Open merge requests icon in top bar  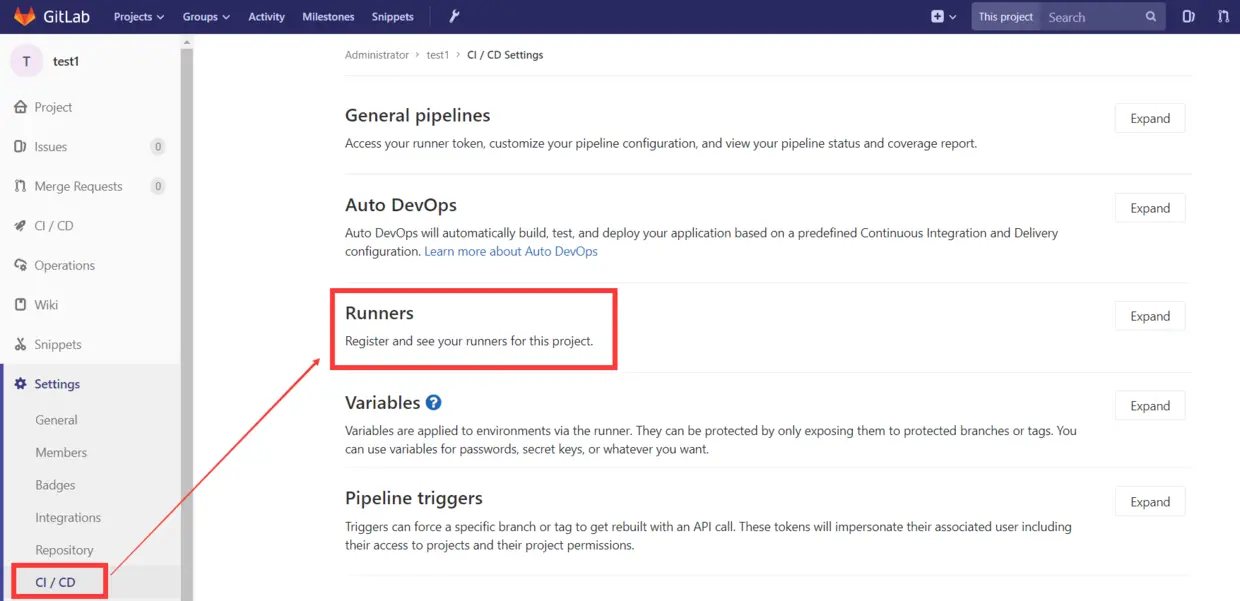[x=1223, y=16]
